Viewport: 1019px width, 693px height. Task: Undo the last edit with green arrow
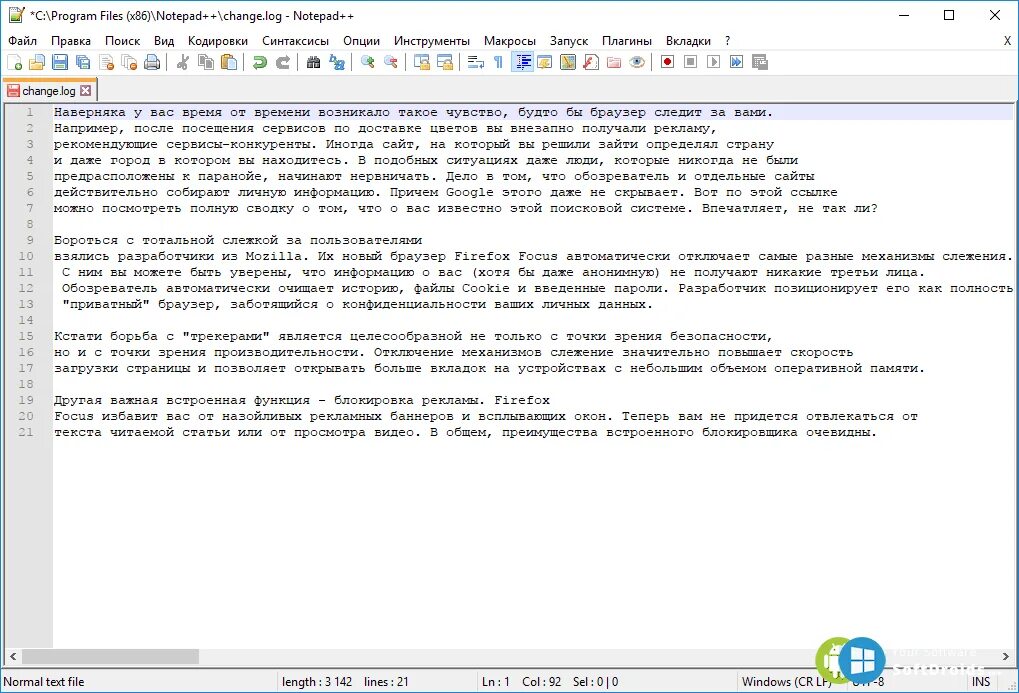point(259,62)
